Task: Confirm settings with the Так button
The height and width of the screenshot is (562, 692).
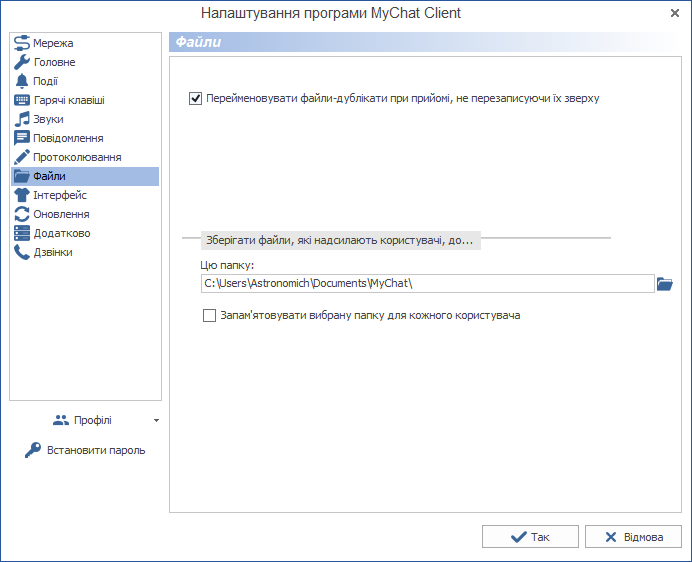Action: click(530, 536)
